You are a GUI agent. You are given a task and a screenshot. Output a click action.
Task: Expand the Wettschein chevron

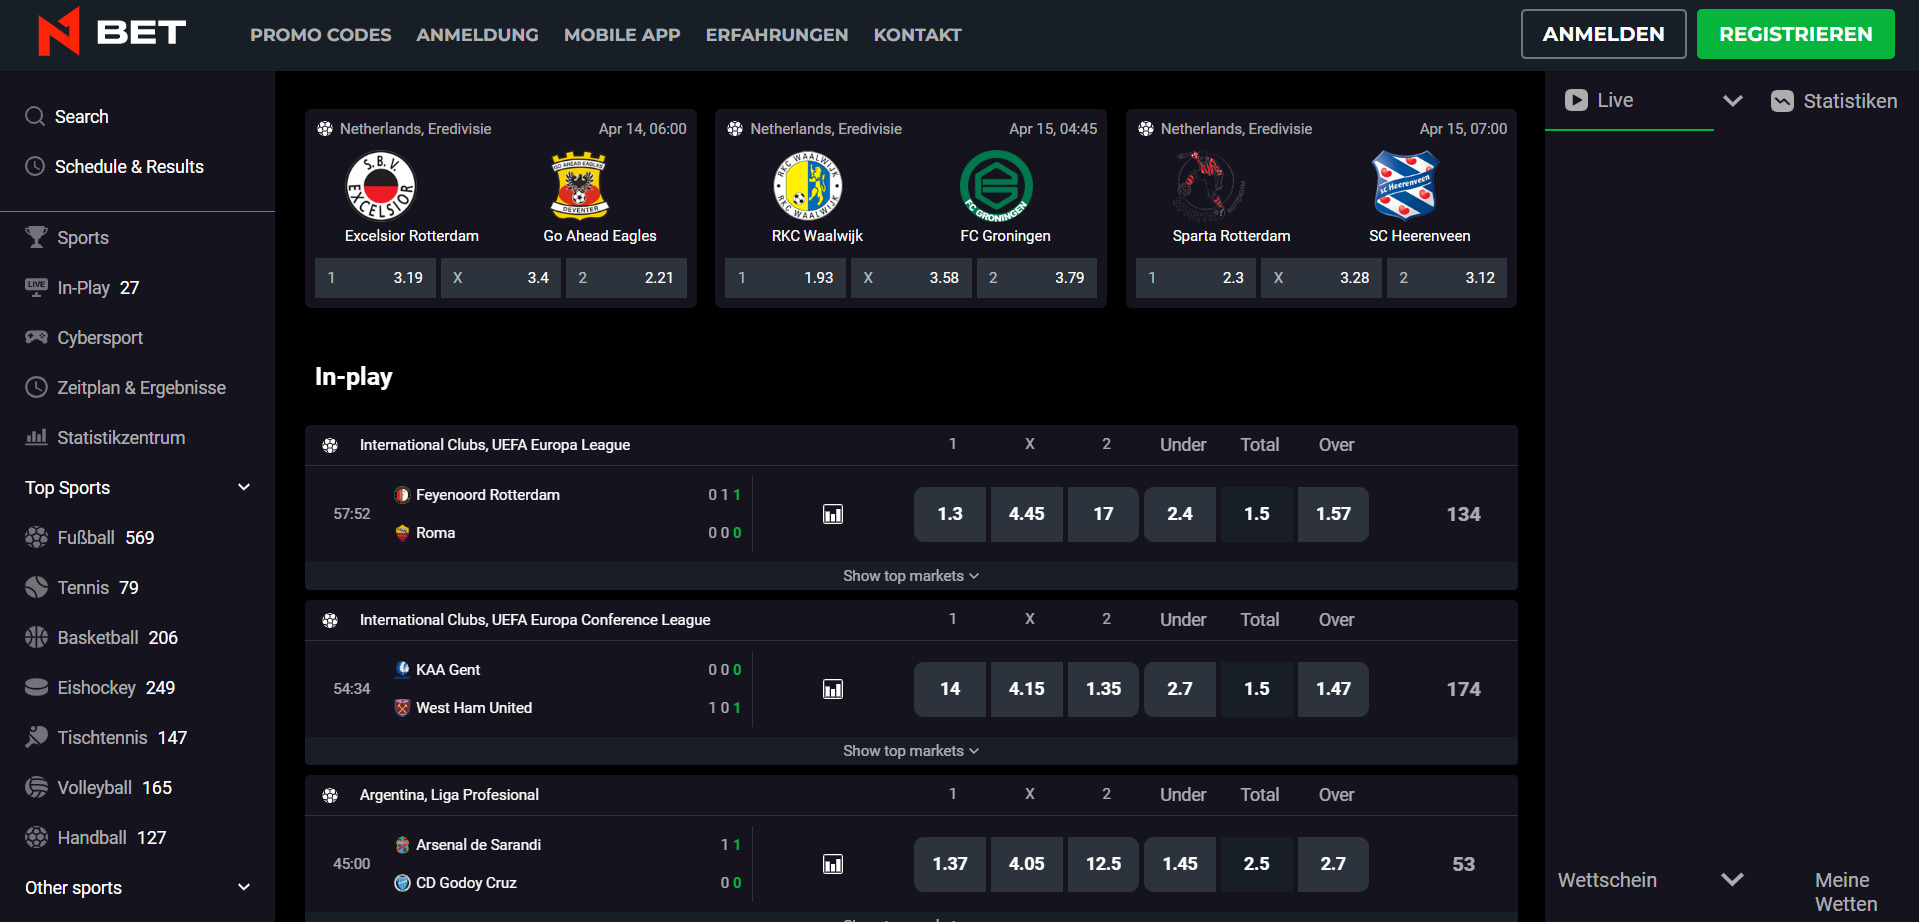(x=1732, y=880)
